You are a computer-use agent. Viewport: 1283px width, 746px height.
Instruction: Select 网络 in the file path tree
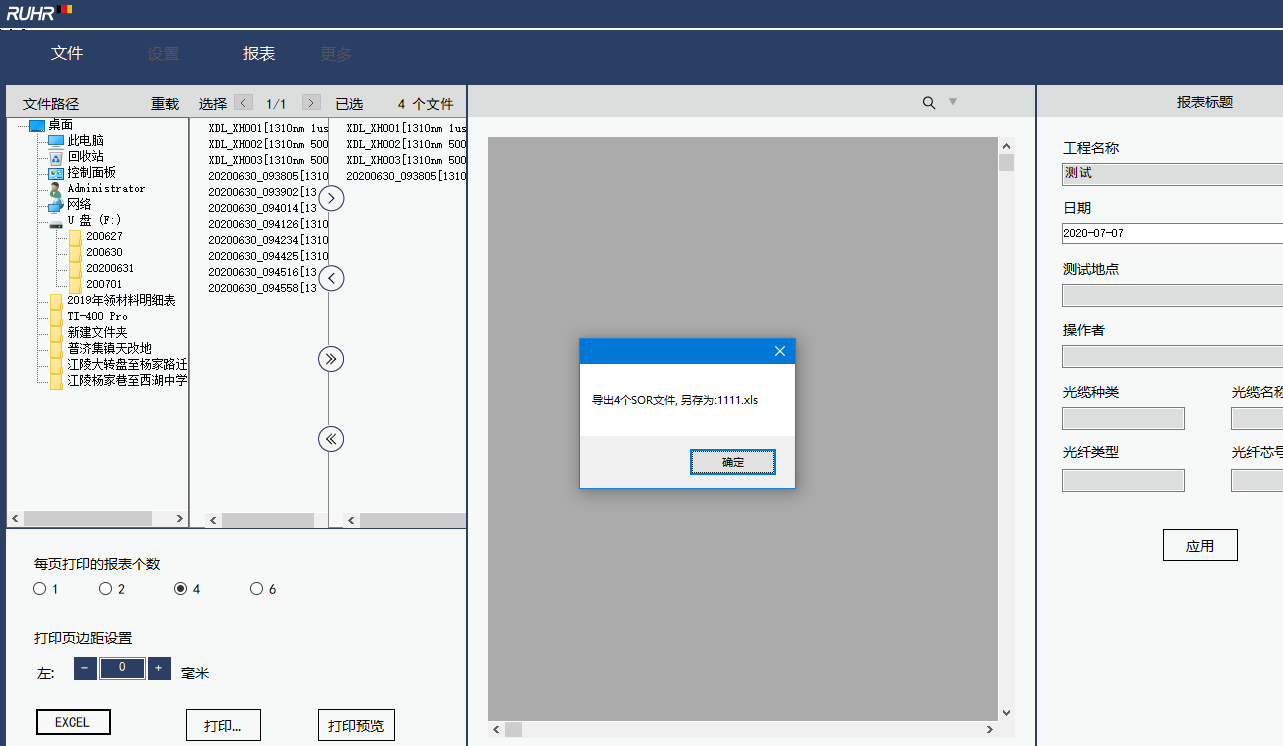(79, 204)
